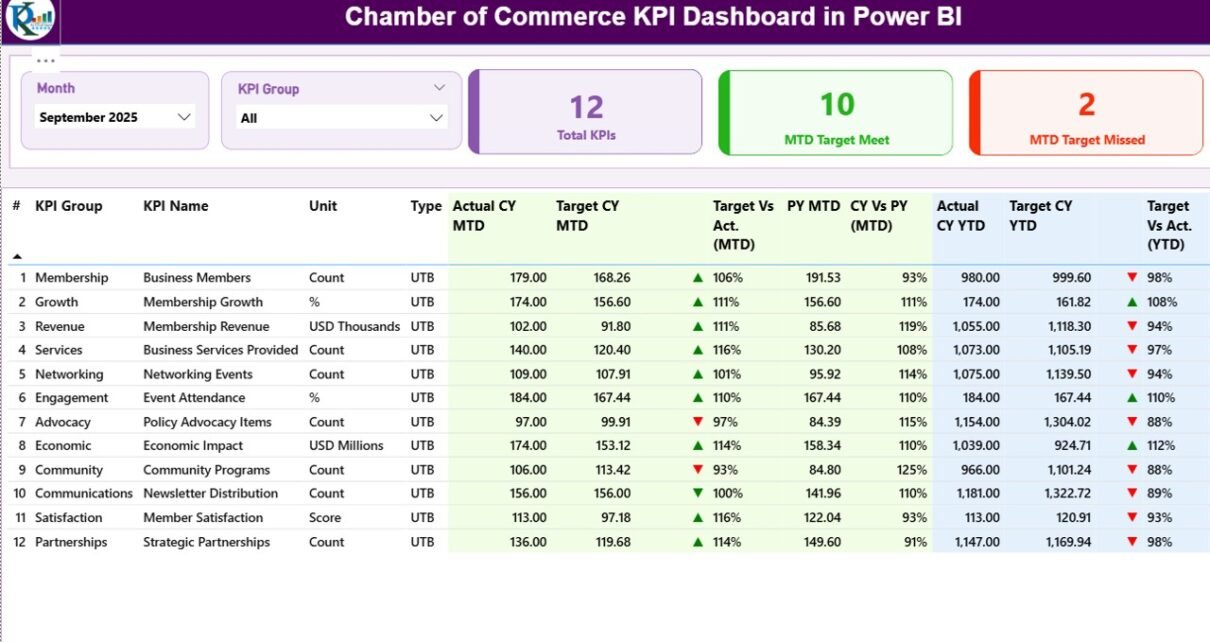Click the Actual CY MTD column header
The width and height of the screenshot is (1210, 642).
coord(484,215)
